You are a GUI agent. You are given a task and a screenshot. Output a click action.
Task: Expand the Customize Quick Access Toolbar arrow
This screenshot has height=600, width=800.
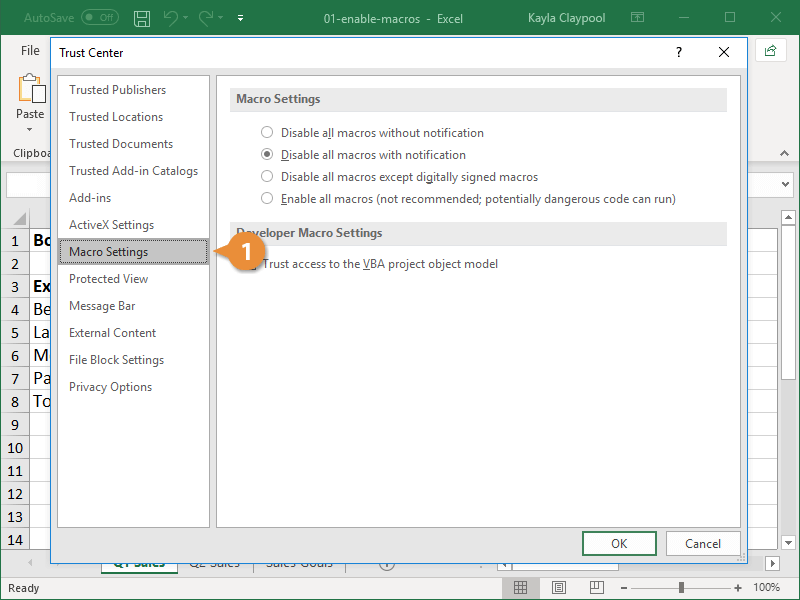[x=239, y=17]
